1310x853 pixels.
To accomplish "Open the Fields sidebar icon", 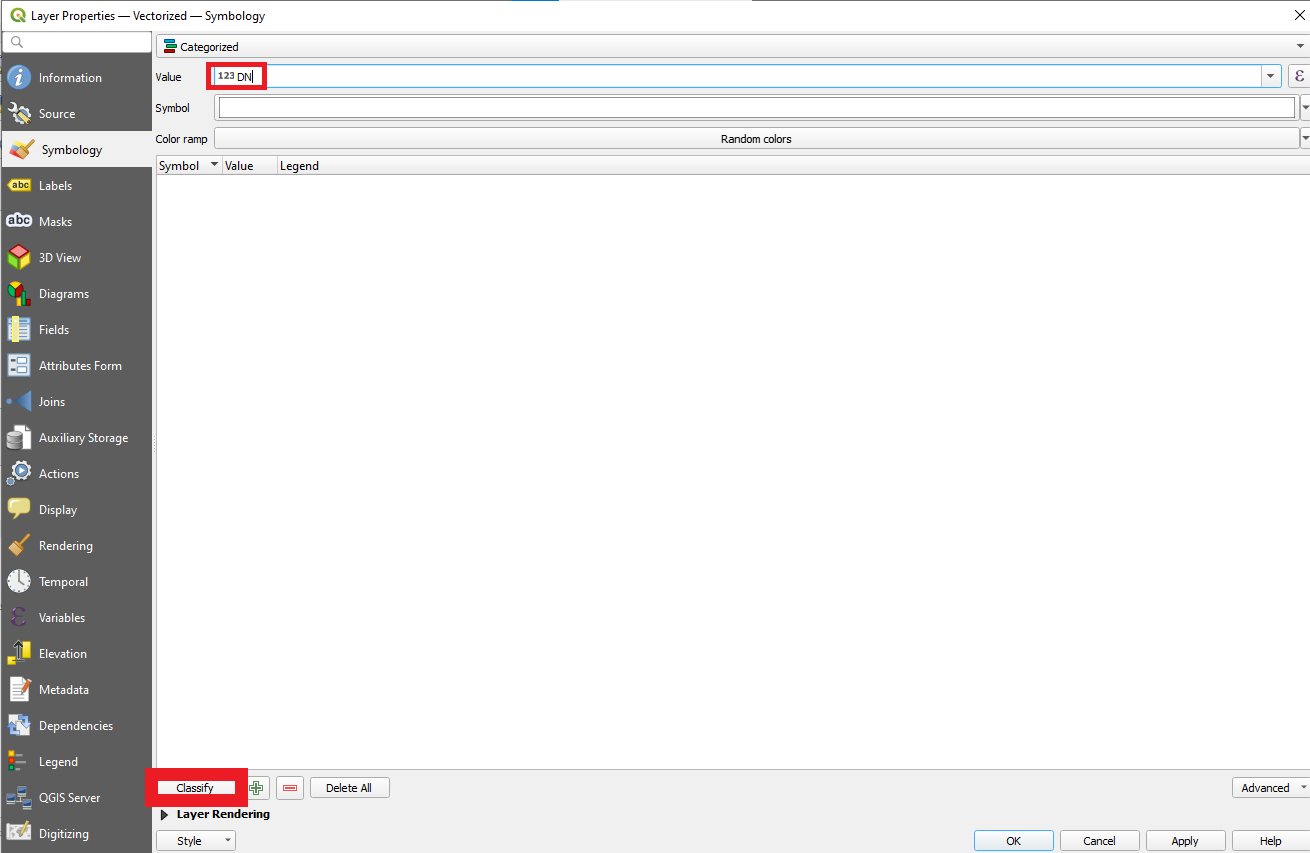I will pyautogui.click(x=19, y=329).
